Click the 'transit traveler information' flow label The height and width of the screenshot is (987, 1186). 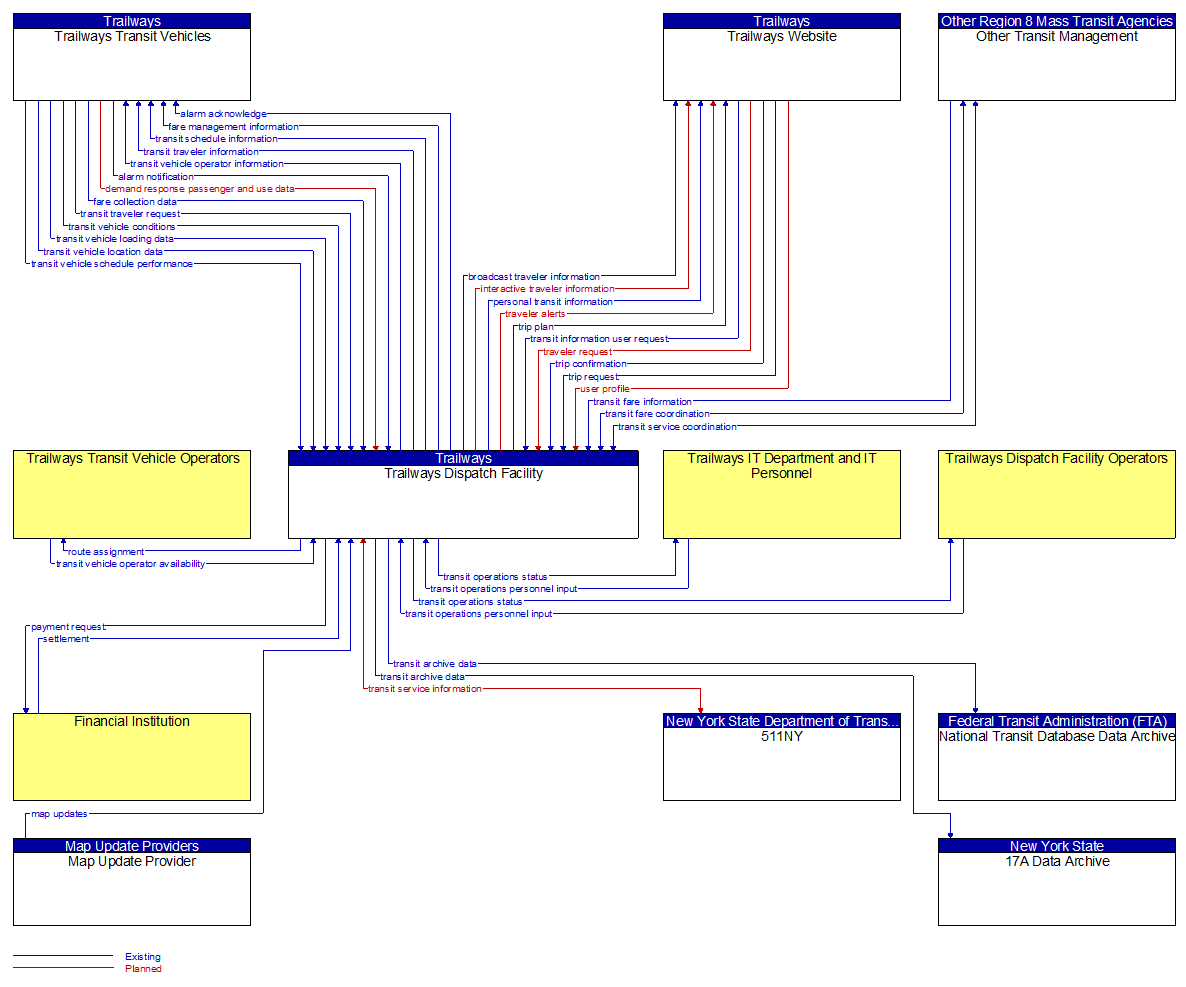200,152
